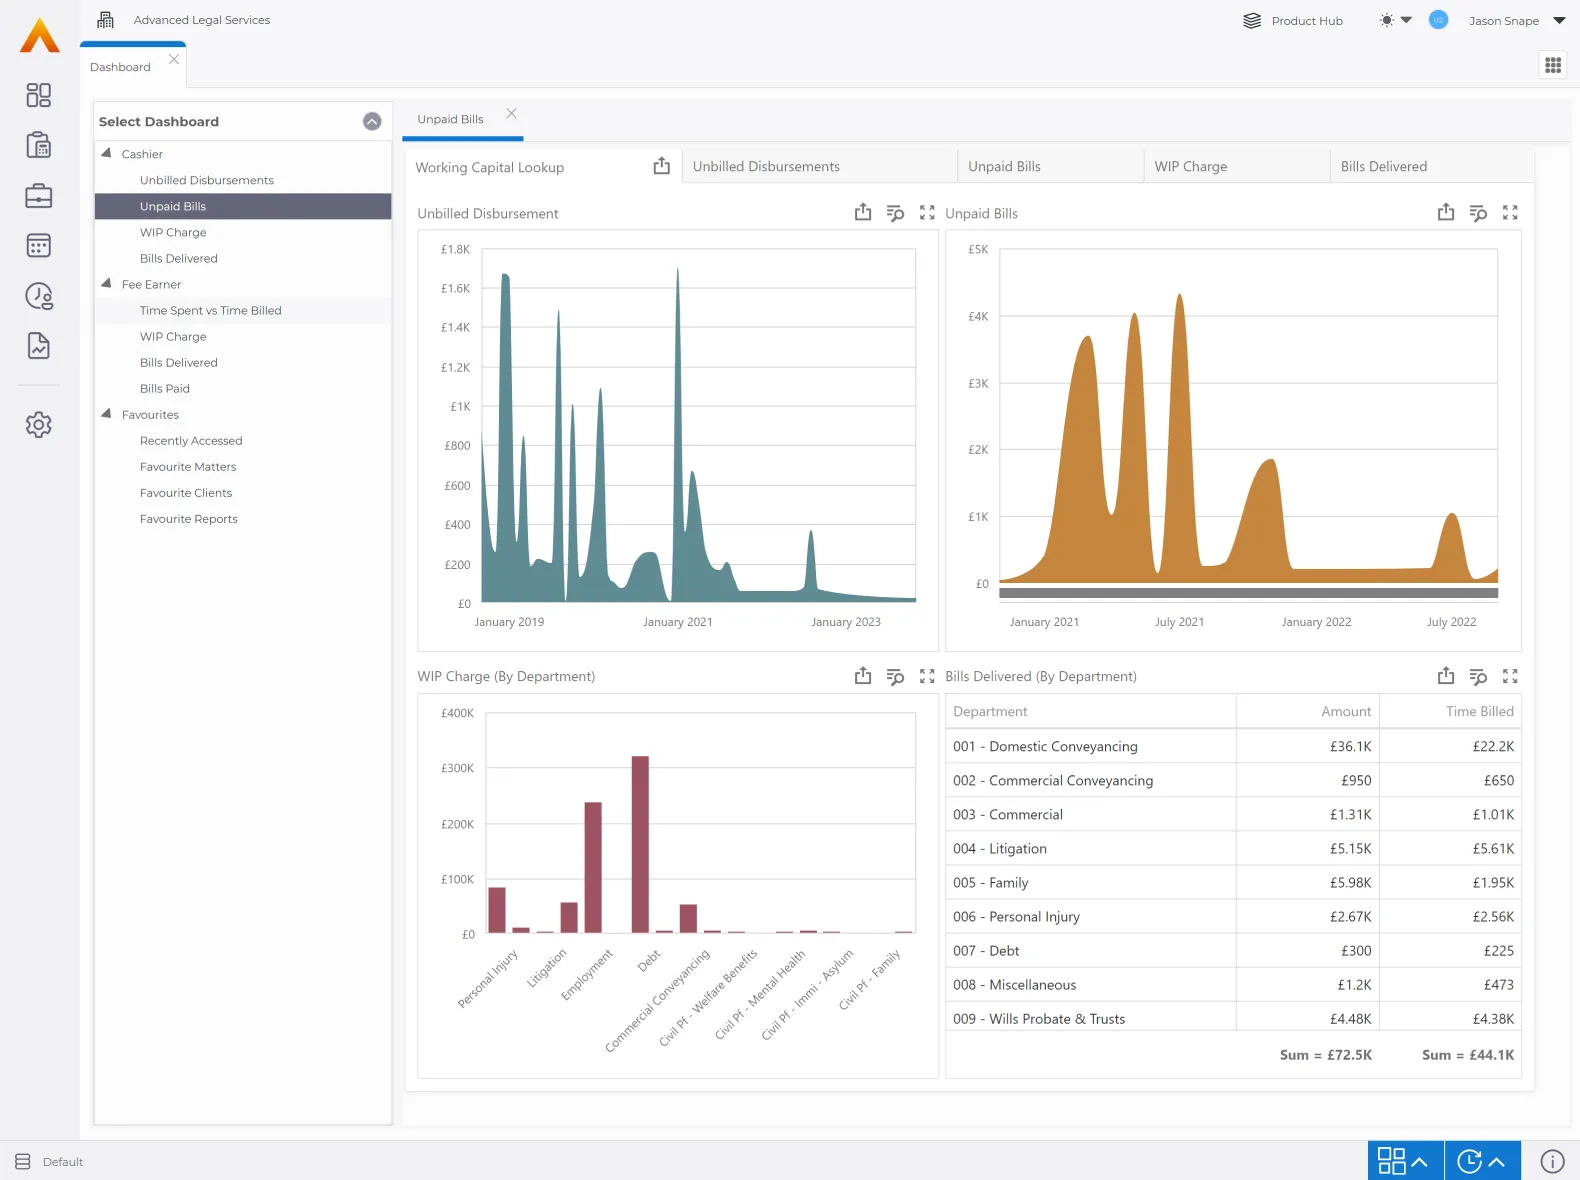Select Favourite Matters in the dashboard tree
1580x1180 pixels.
pos(188,467)
